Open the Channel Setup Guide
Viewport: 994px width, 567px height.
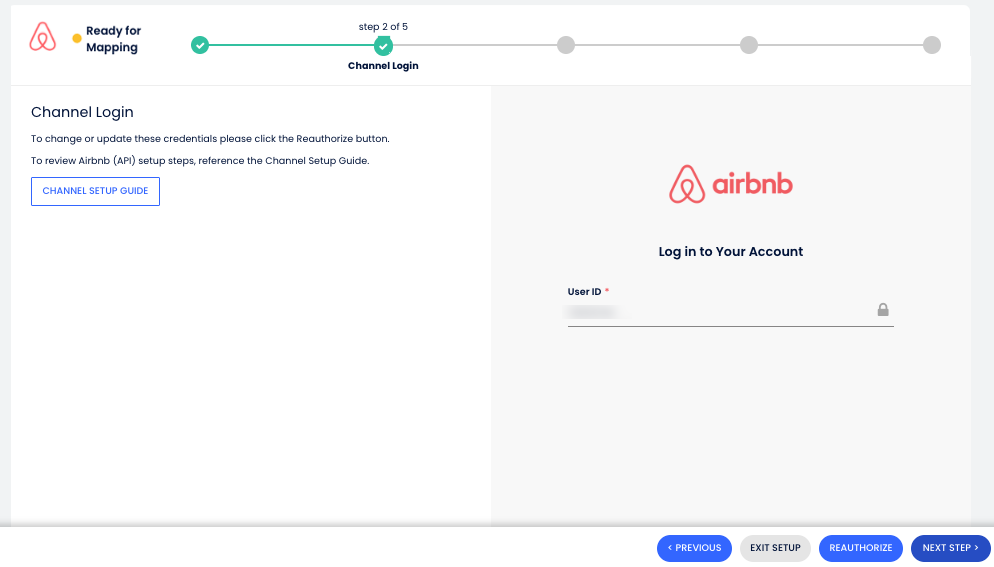95,191
